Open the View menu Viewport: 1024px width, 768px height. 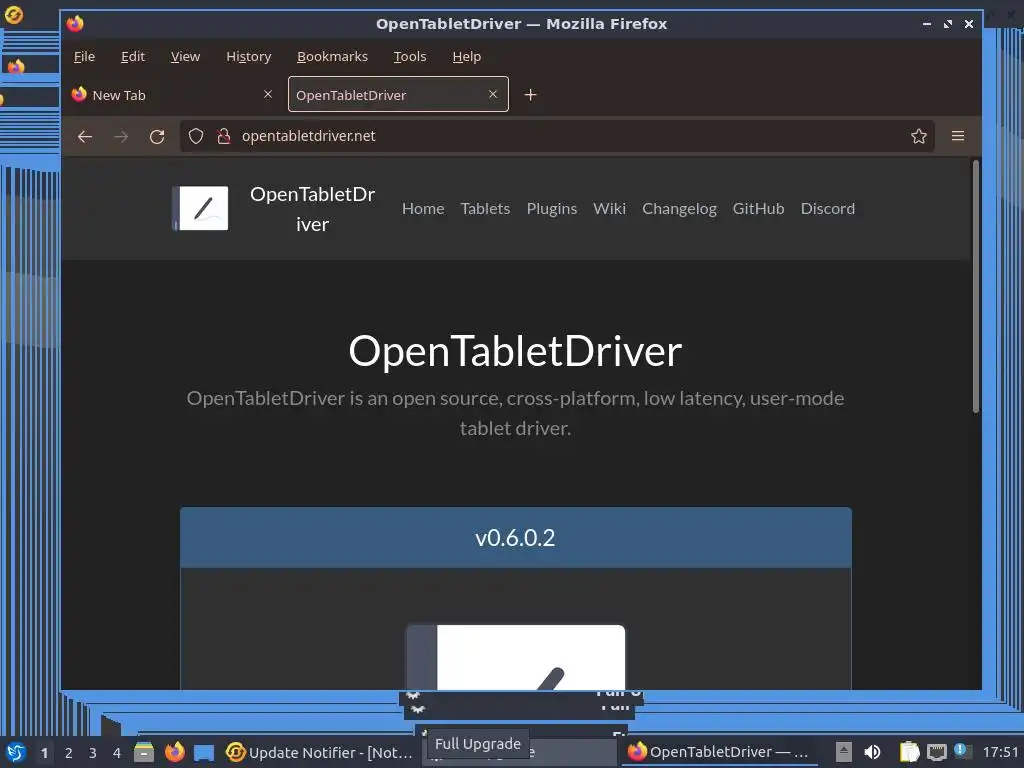[x=185, y=57]
